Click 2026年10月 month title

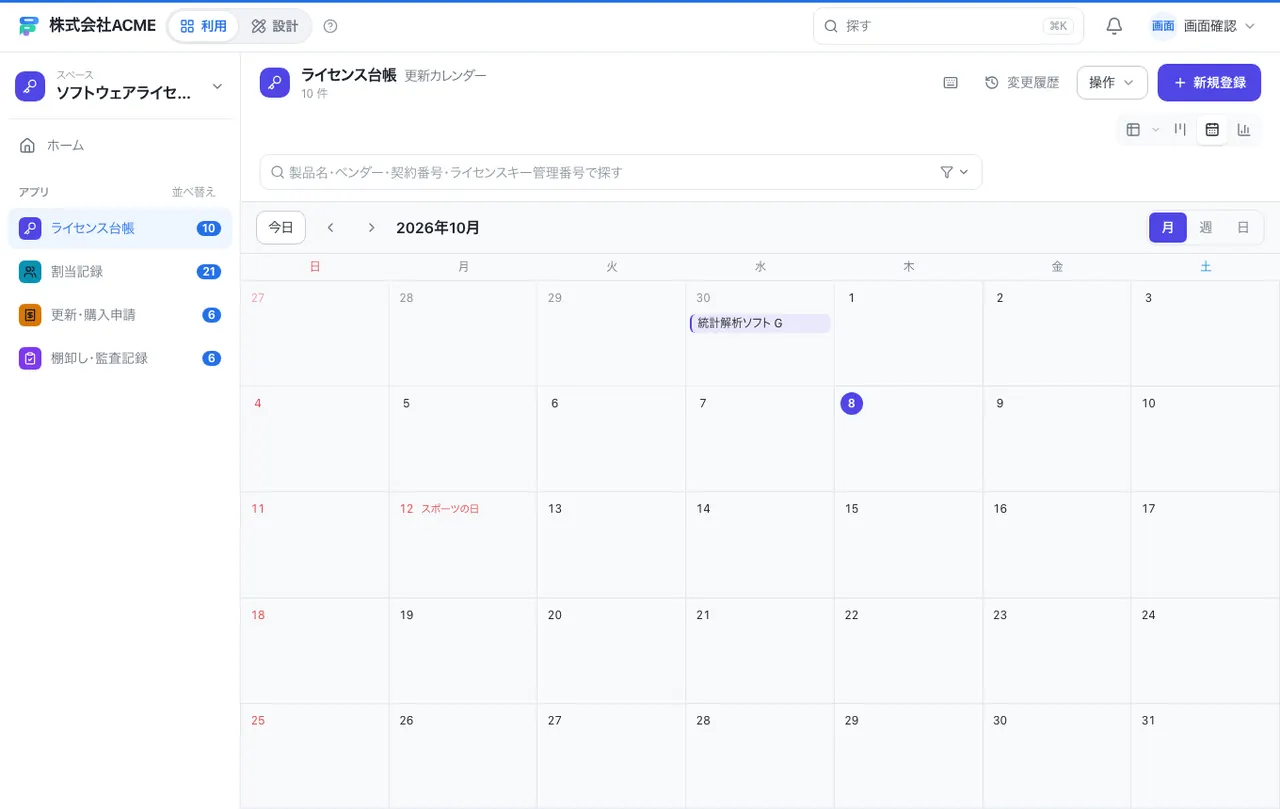pyautogui.click(x=438, y=228)
